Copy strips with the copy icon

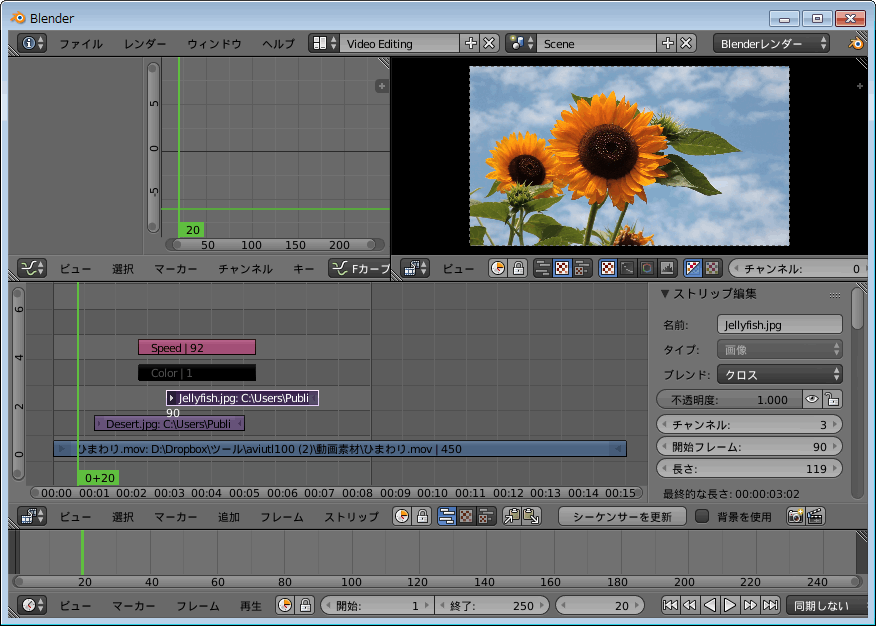tap(511, 516)
